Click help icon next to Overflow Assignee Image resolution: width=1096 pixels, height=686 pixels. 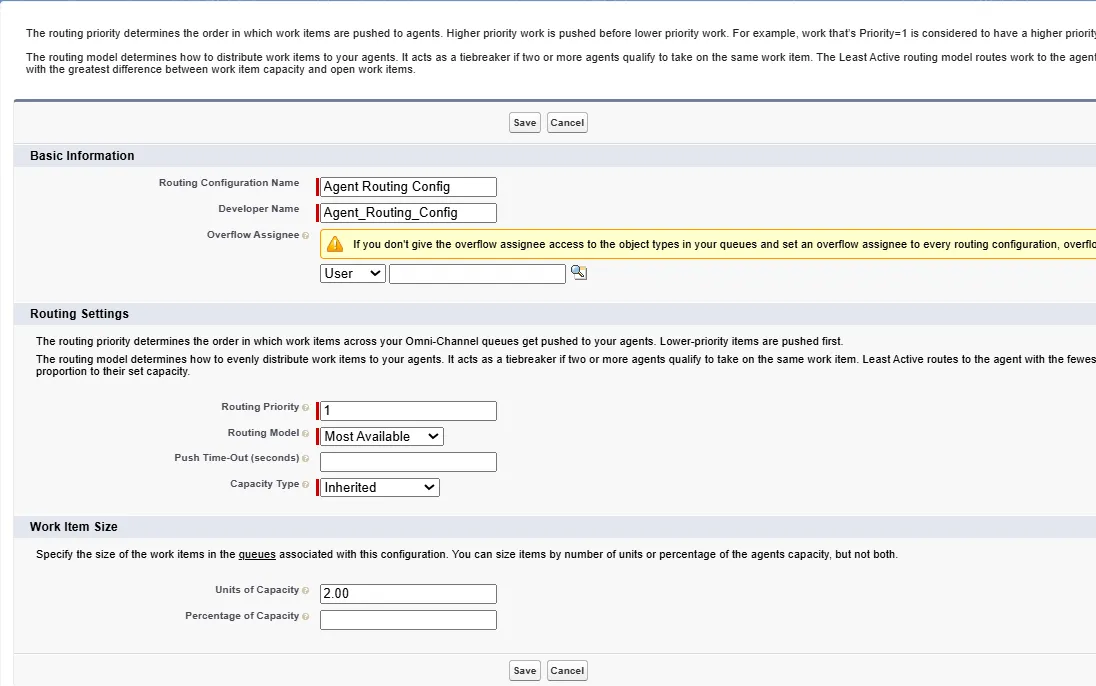pos(306,236)
